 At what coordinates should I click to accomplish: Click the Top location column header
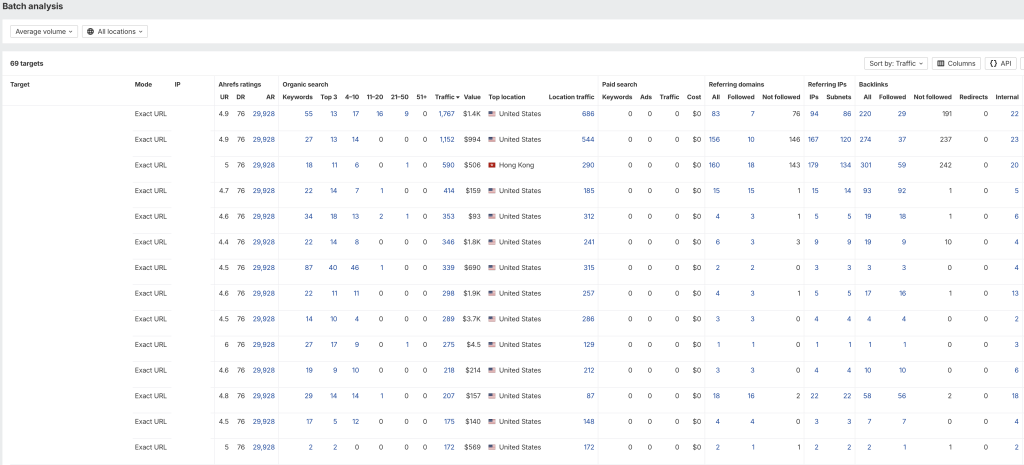pos(506,97)
